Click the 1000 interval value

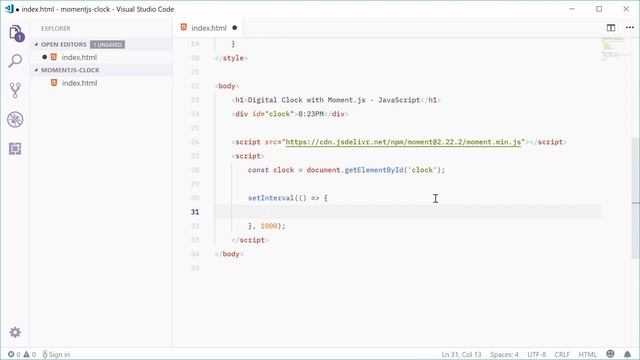[x=269, y=226]
